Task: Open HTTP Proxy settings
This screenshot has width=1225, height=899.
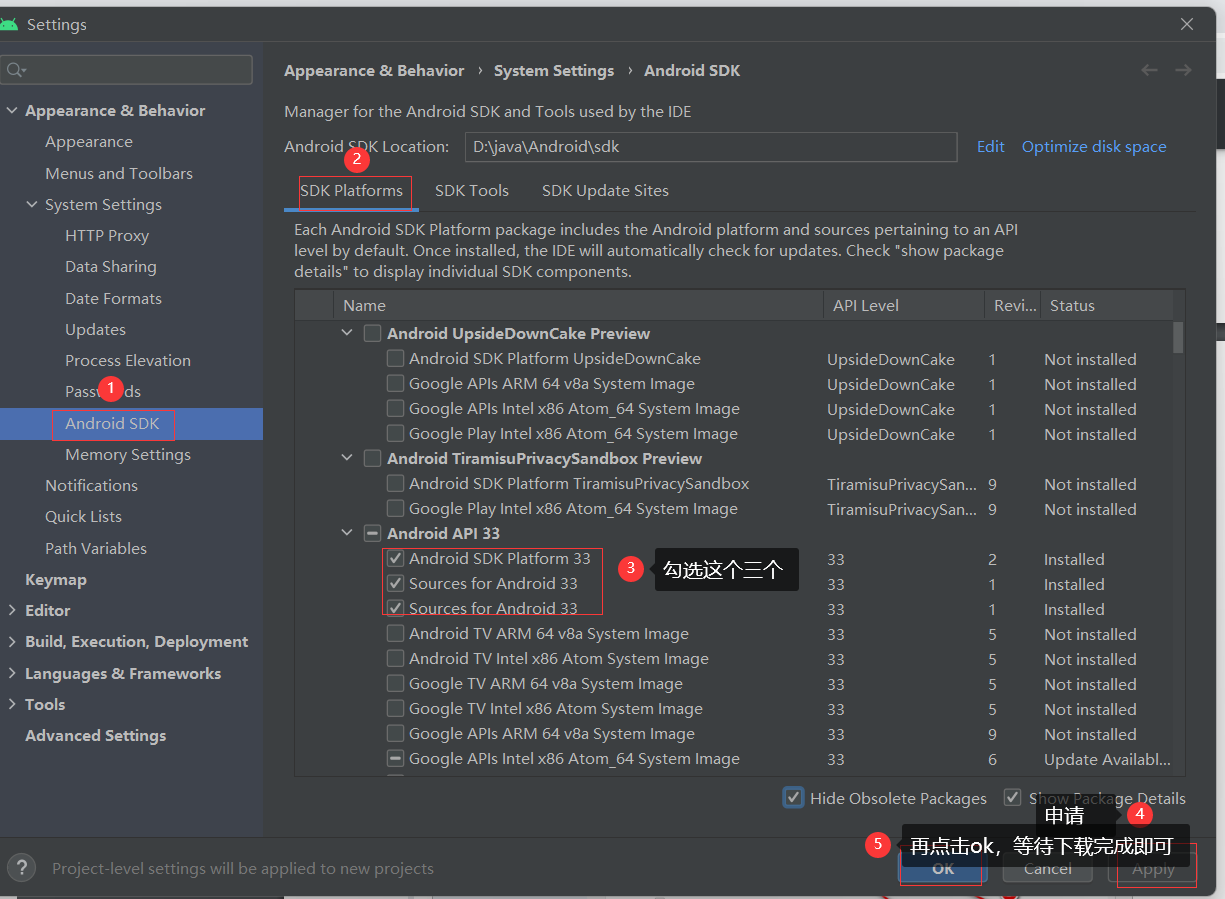Action: click(107, 235)
